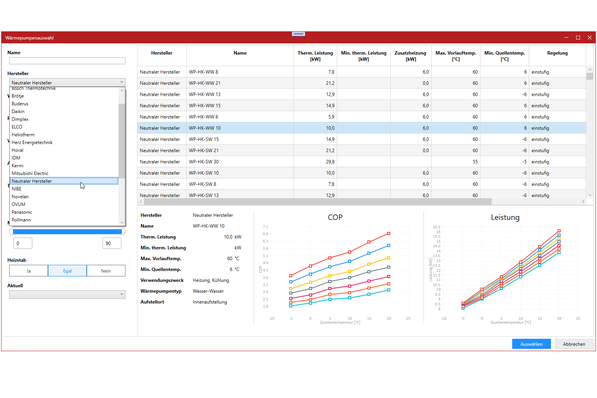Screen dimensions: 597x398
Task: Click the Auswählen button
Action: click(x=531, y=344)
